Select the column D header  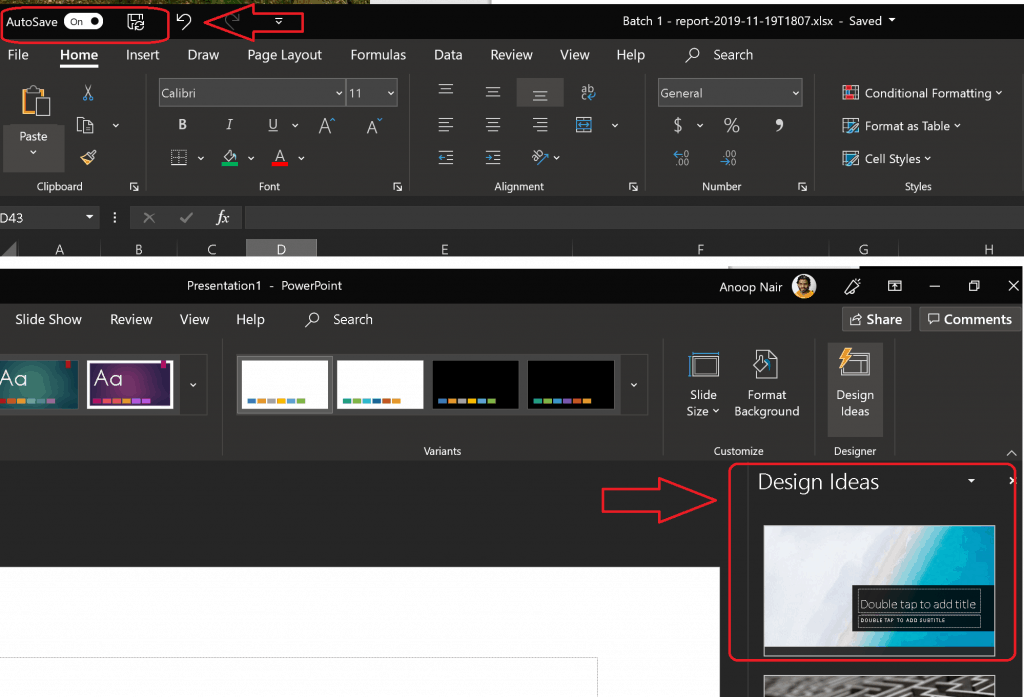(281, 249)
